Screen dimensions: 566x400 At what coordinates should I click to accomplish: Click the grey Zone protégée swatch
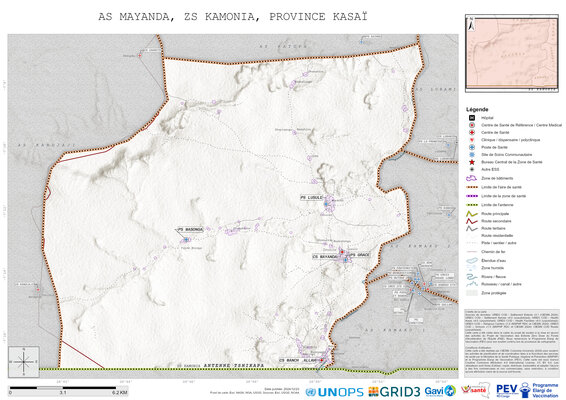(471, 293)
